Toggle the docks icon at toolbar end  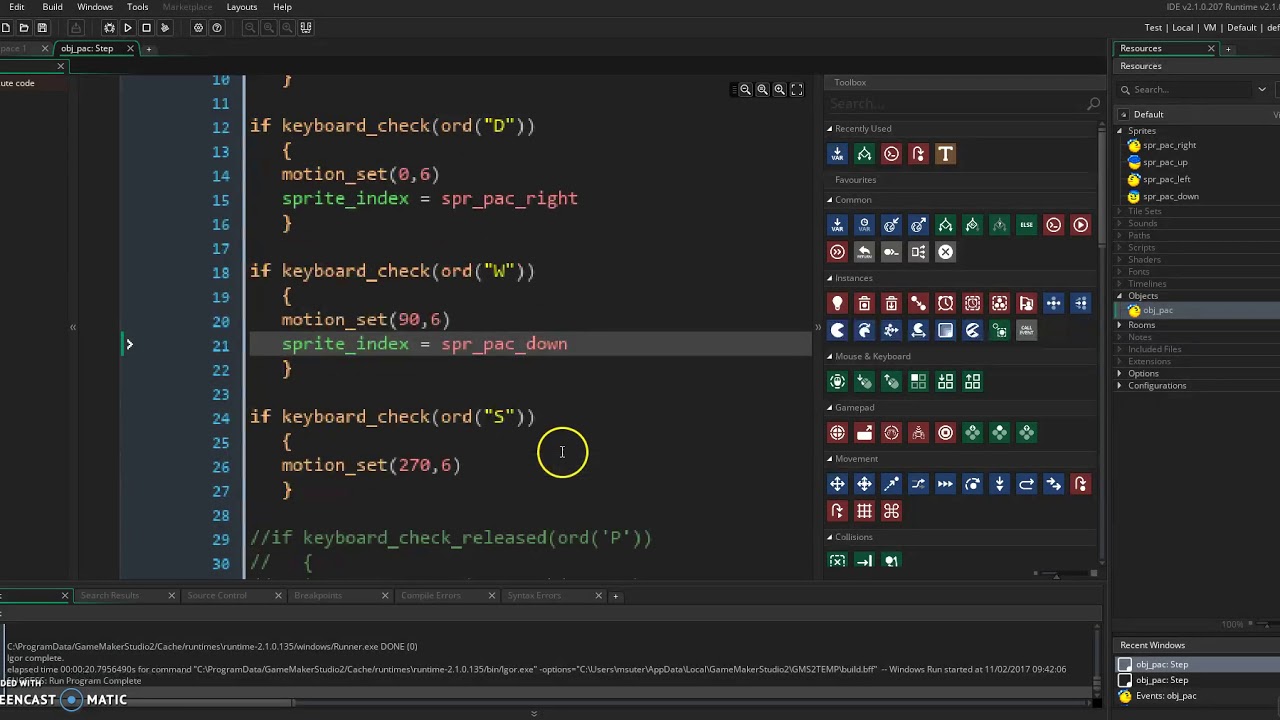tap(307, 28)
